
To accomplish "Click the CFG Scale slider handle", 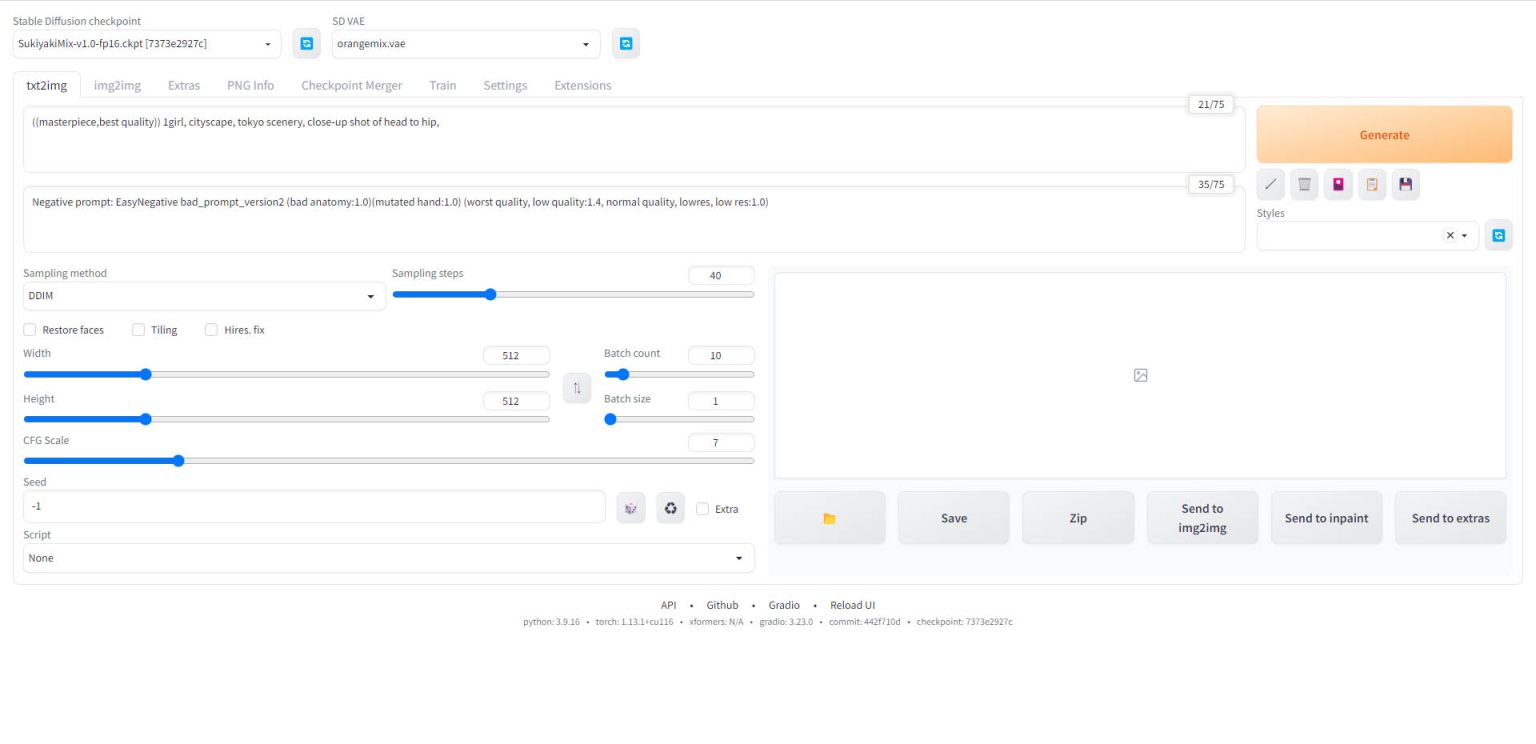I will 178,461.
